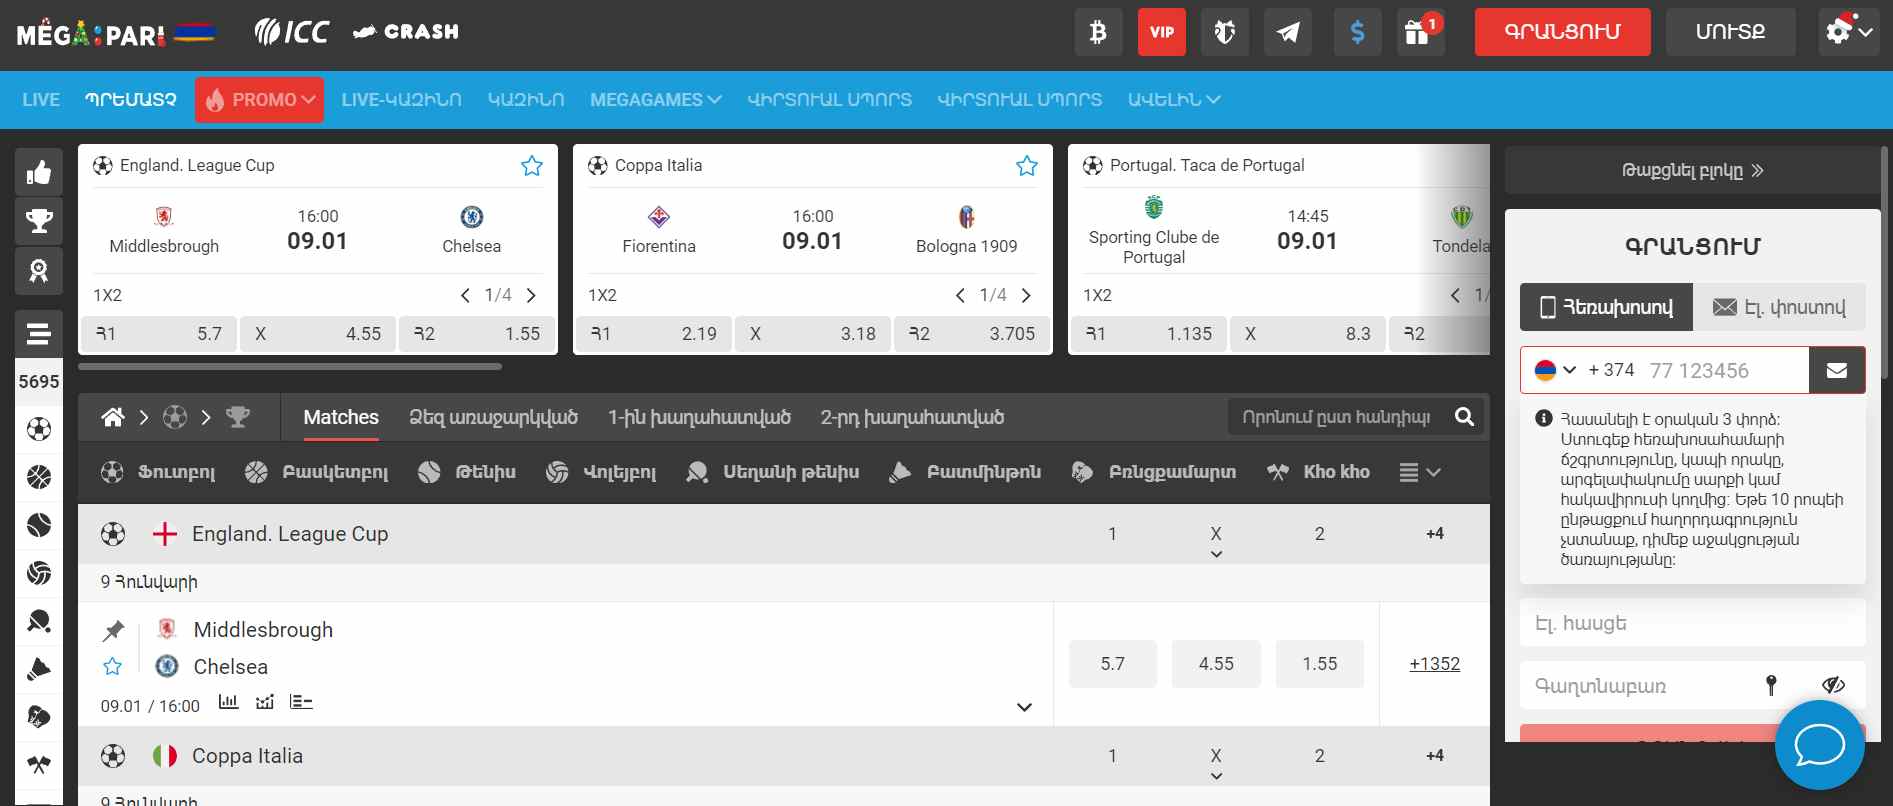This screenshot has height=806, width=1893.
Task: Select the badminton shuttlecock icon in left sidebar
Action: (x=39, y=669)
